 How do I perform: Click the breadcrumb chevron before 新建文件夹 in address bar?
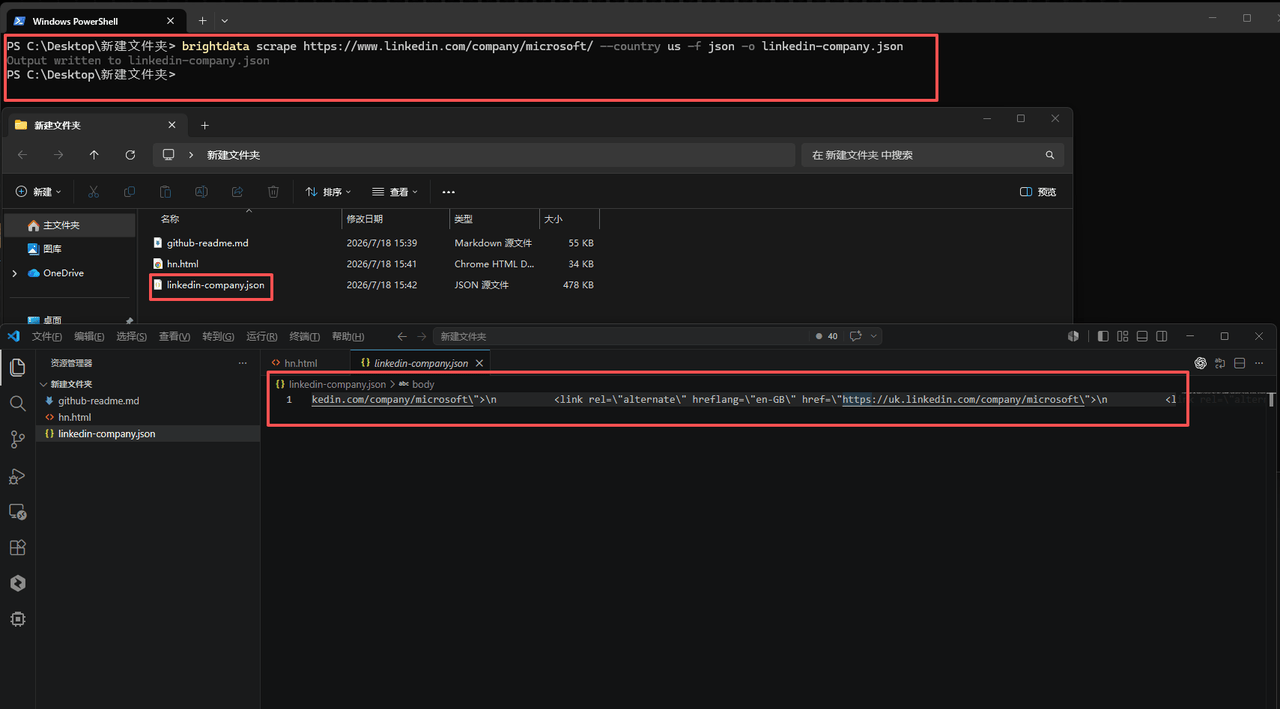click(190, 155)
